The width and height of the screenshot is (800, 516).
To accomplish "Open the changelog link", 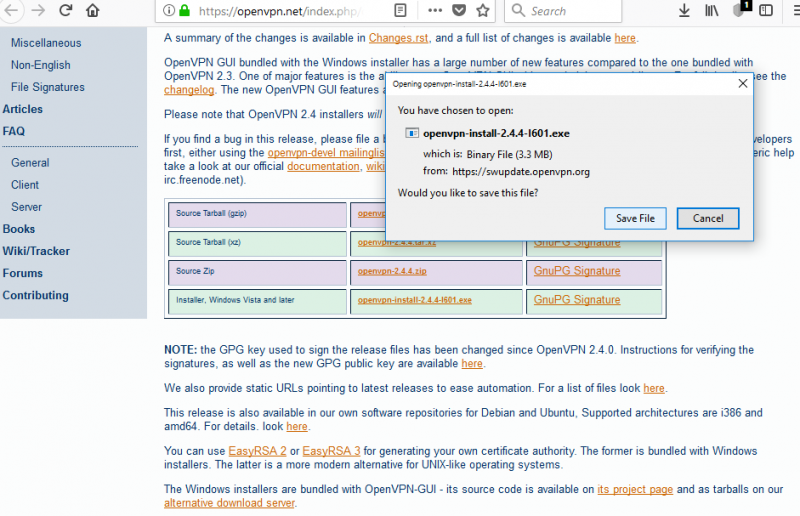I will 189,90.
